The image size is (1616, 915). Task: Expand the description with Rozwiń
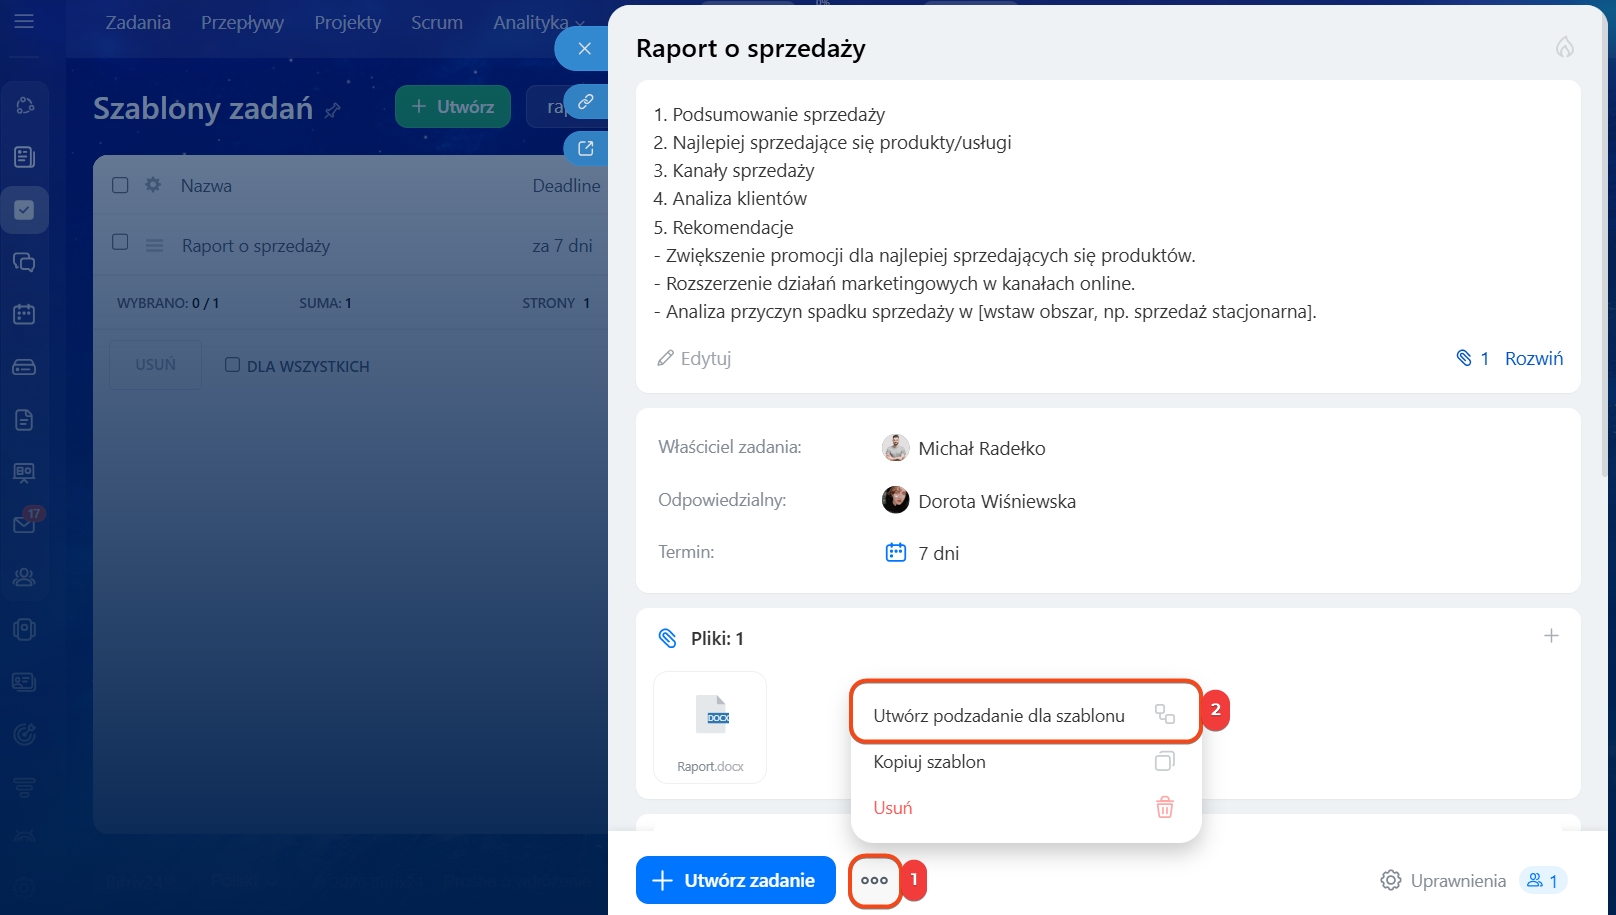pyautogui.click(x=1534, y=358)
